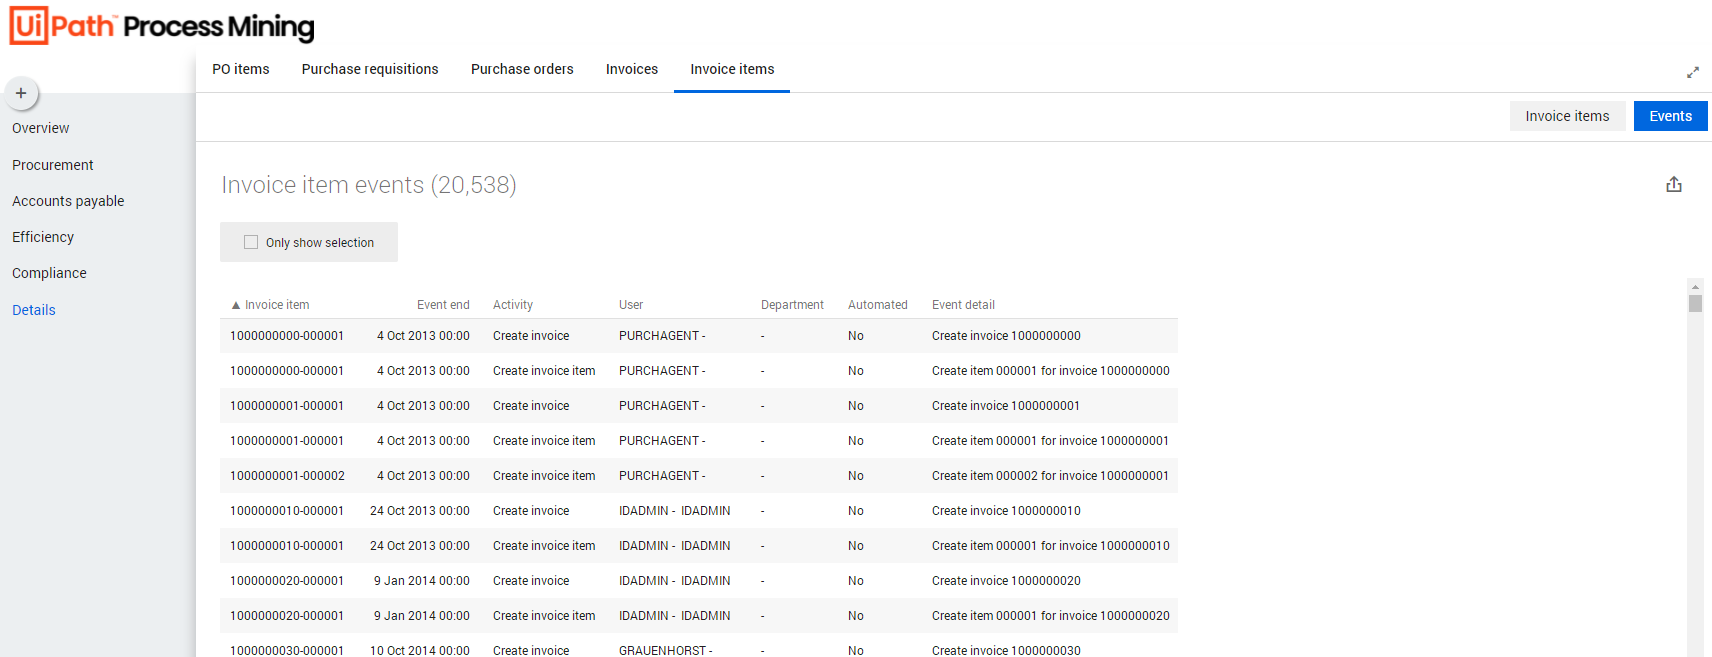This screenshot has width=1712, height=657.
Task: Click the export share icon
Action: [1673, 185]
